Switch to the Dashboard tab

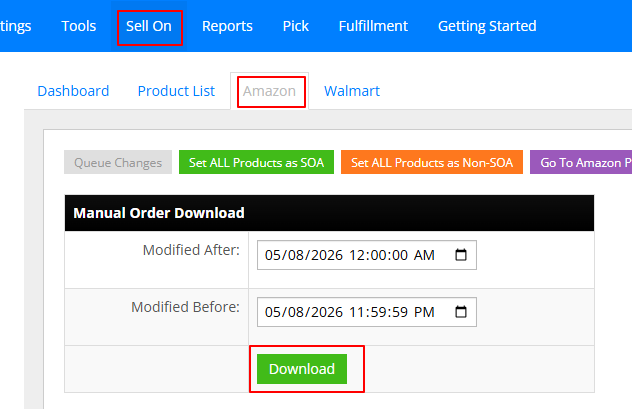point(73,91)
